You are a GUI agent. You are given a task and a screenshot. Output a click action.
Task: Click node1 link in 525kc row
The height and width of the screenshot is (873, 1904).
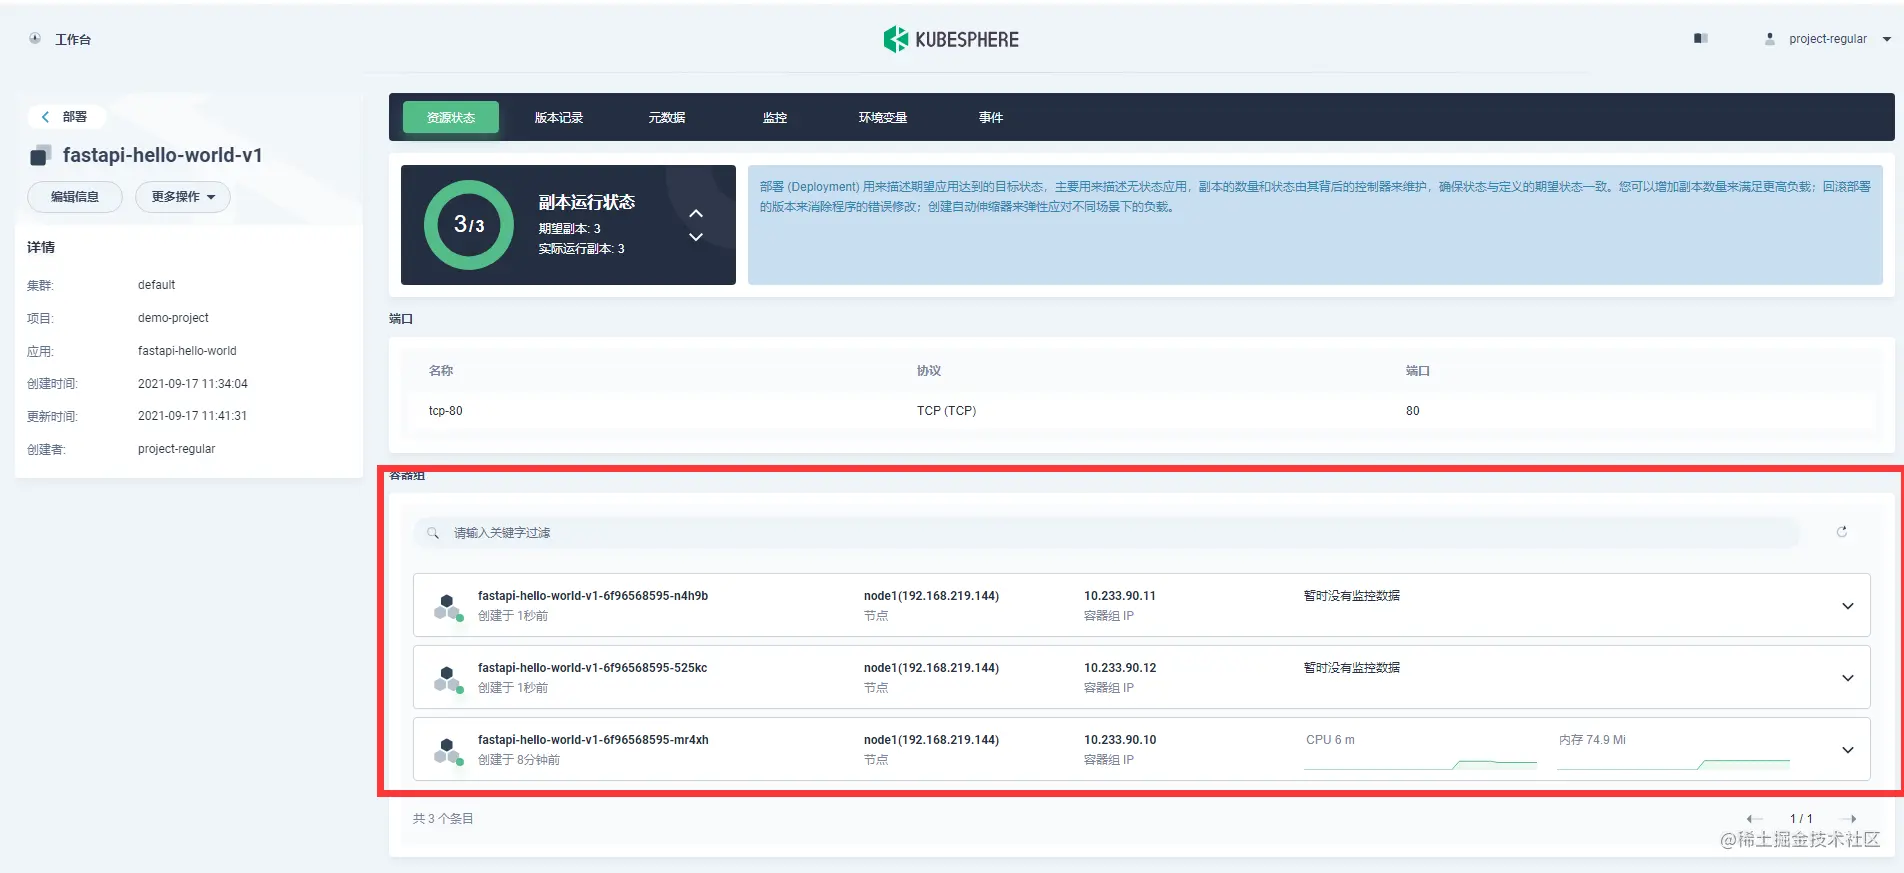pos(931,668)
